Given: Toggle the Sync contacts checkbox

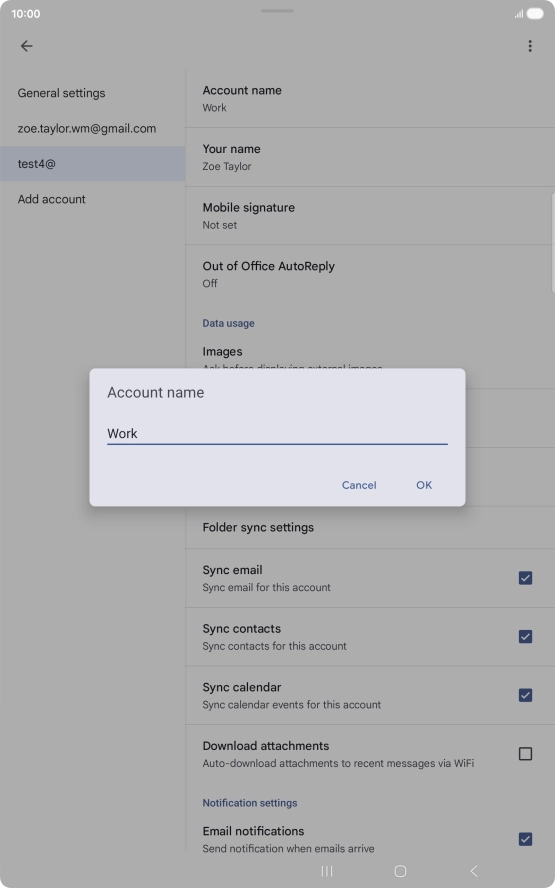Looking at the screenshot, I should click(526, 637).
